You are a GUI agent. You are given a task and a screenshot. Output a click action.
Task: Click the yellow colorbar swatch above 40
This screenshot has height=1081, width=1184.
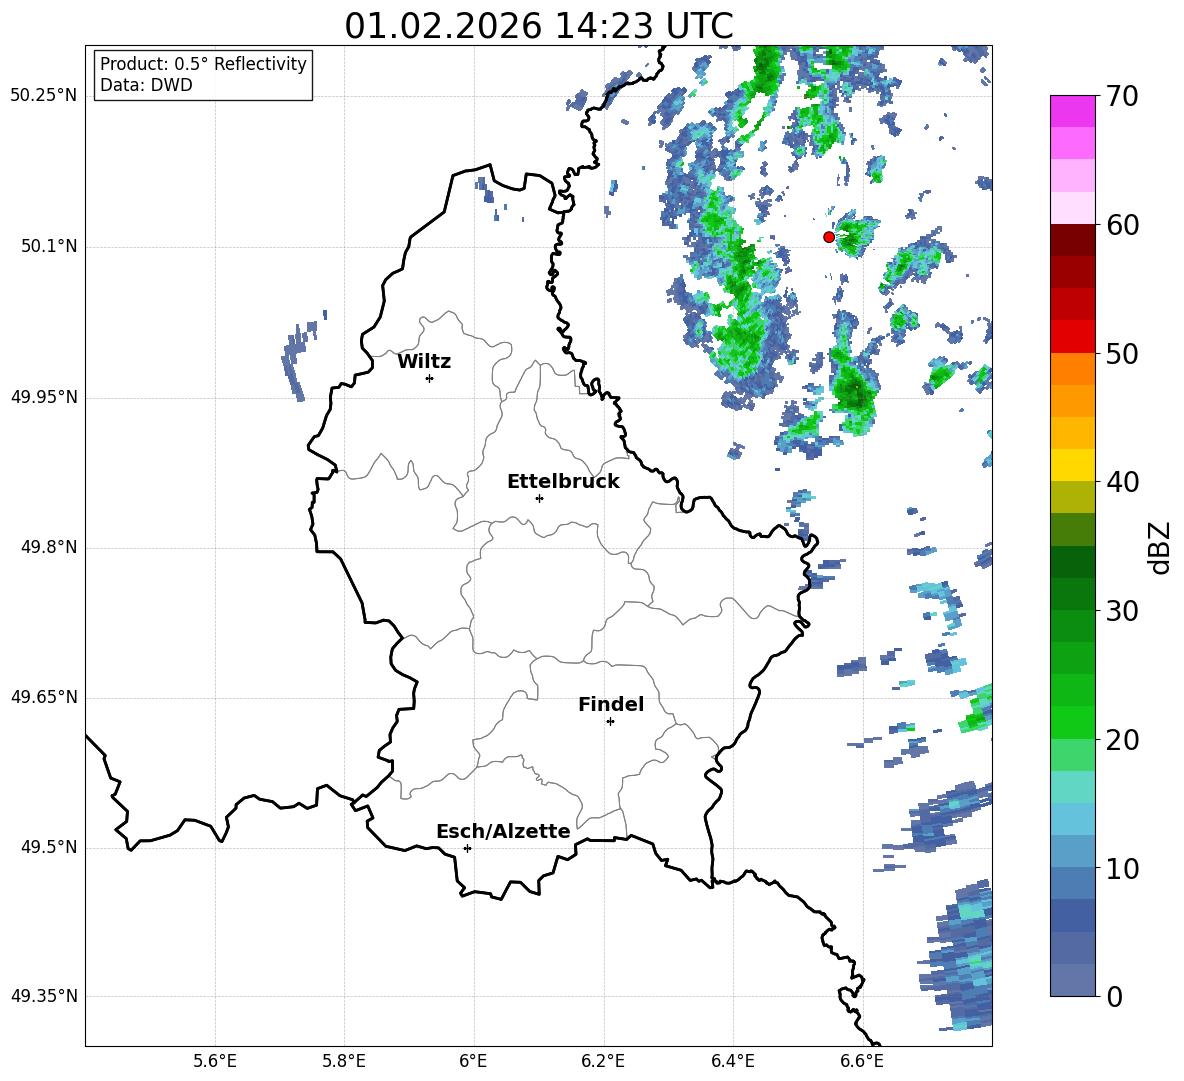pos(1072,465)
